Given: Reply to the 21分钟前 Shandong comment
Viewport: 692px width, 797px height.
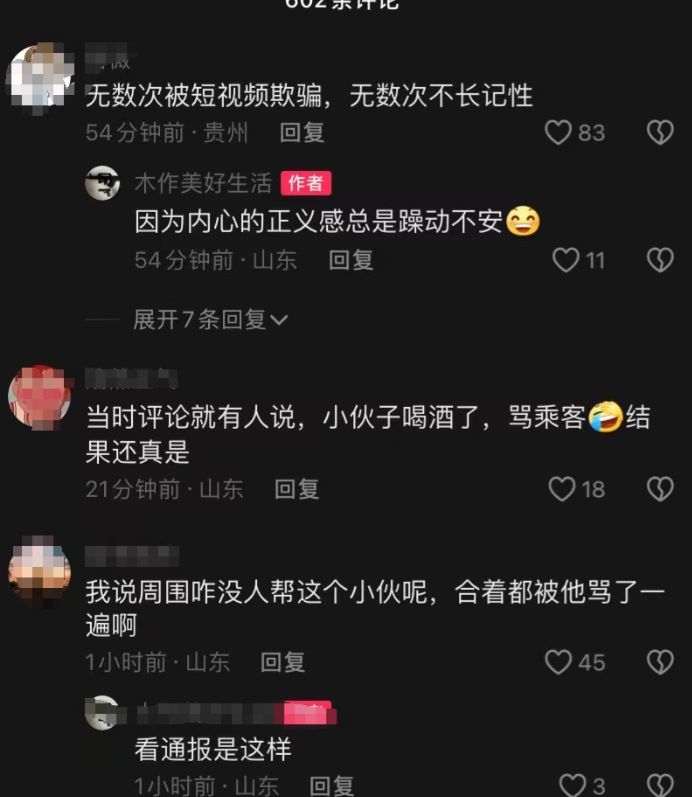Looking at the screenshot, I should click(x=296, y=489).
